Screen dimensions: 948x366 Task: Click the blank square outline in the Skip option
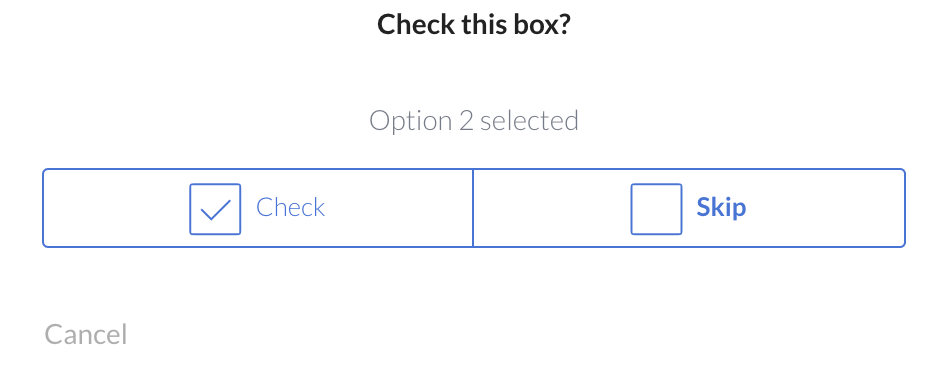coord(656,209)
